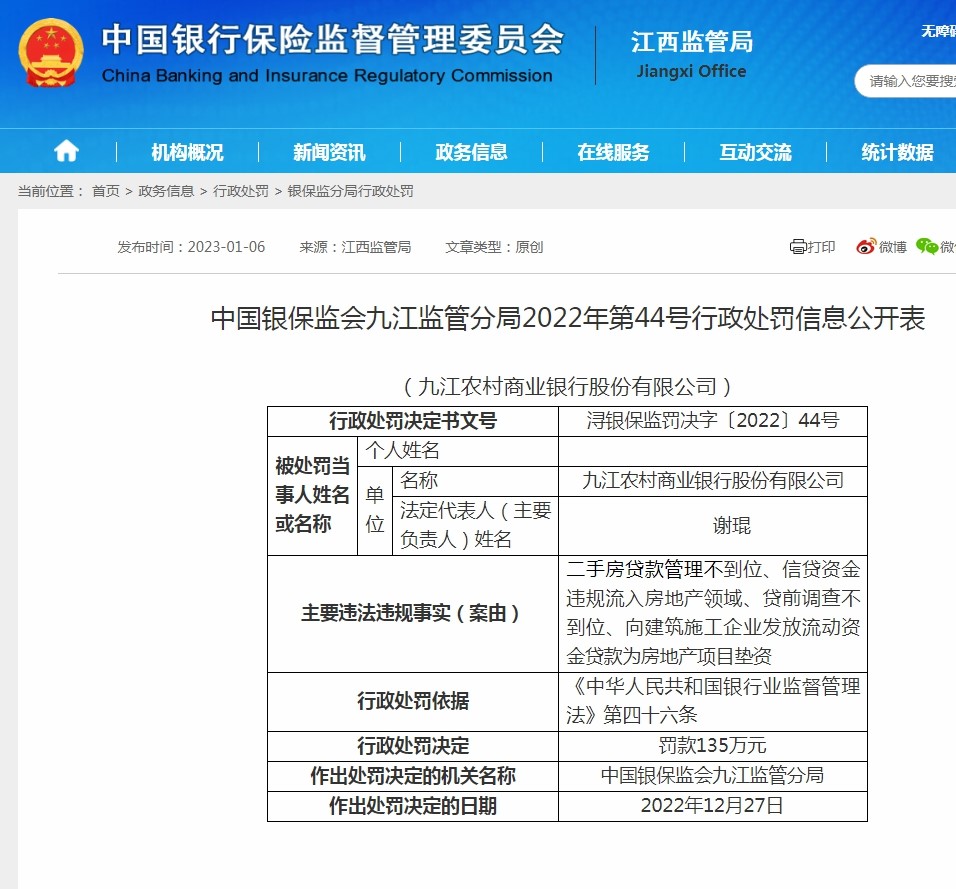This screenshot has width=956, height=889.
Task: Open the 统计数据 navigation item
Action: pos(897,152)
